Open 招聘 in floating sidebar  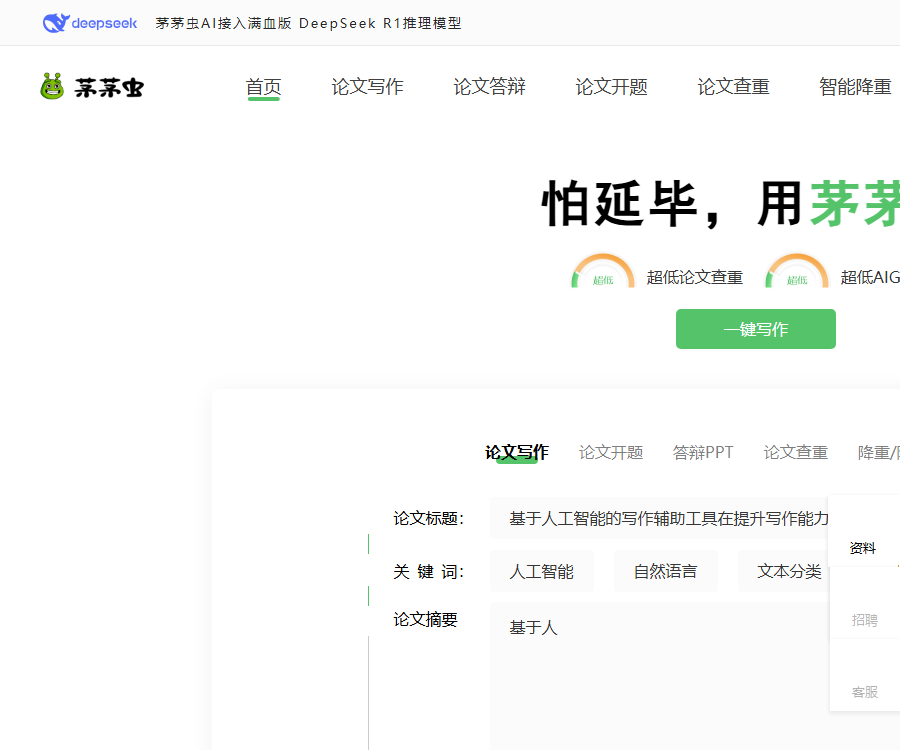click(x=864, y=620)
